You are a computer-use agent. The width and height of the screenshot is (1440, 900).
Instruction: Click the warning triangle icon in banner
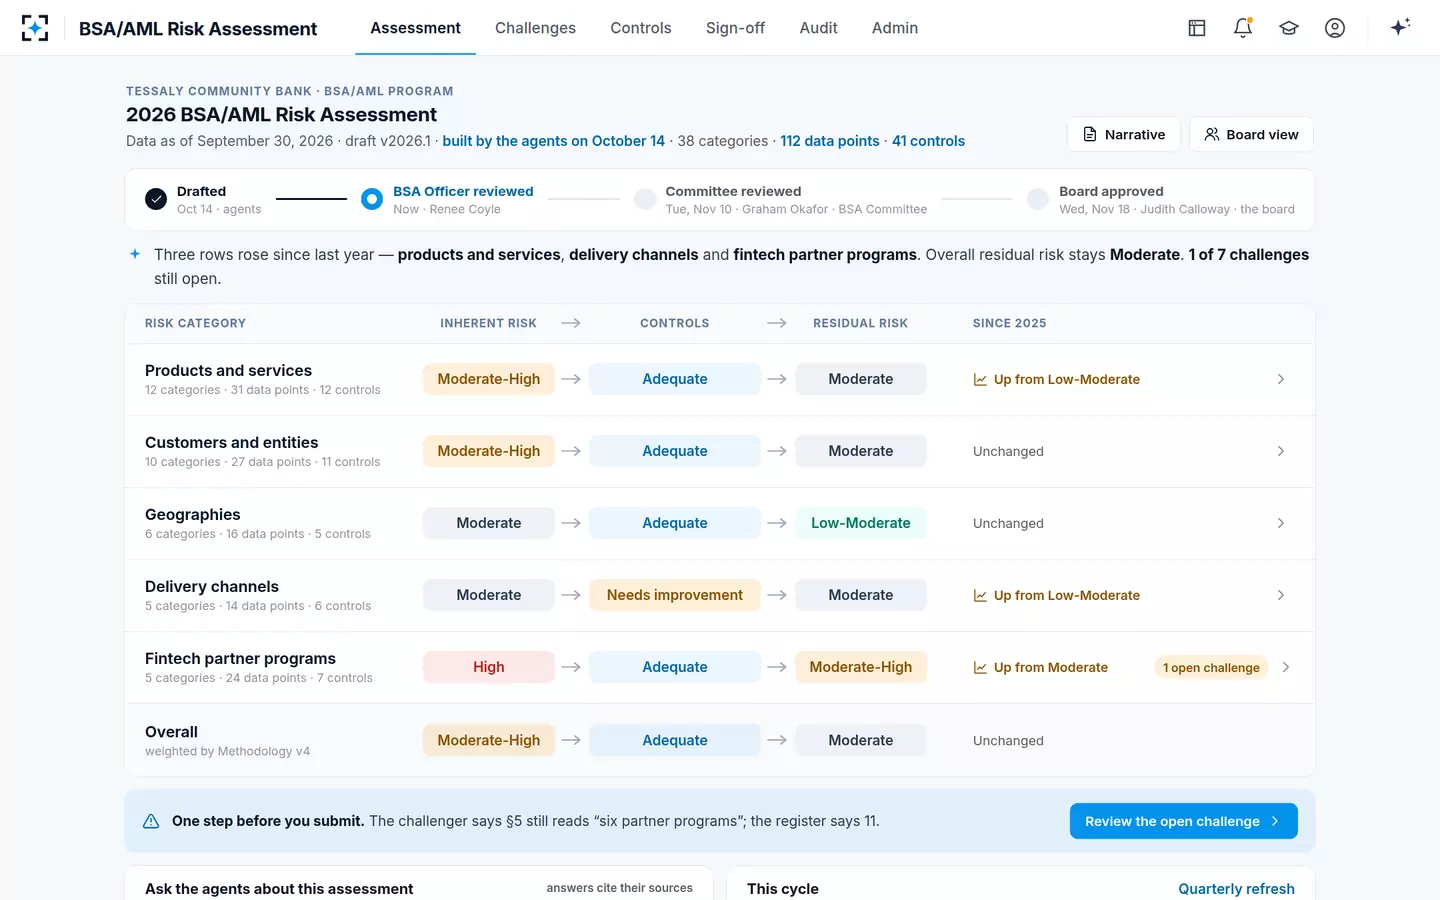click(x=151, y=821)
